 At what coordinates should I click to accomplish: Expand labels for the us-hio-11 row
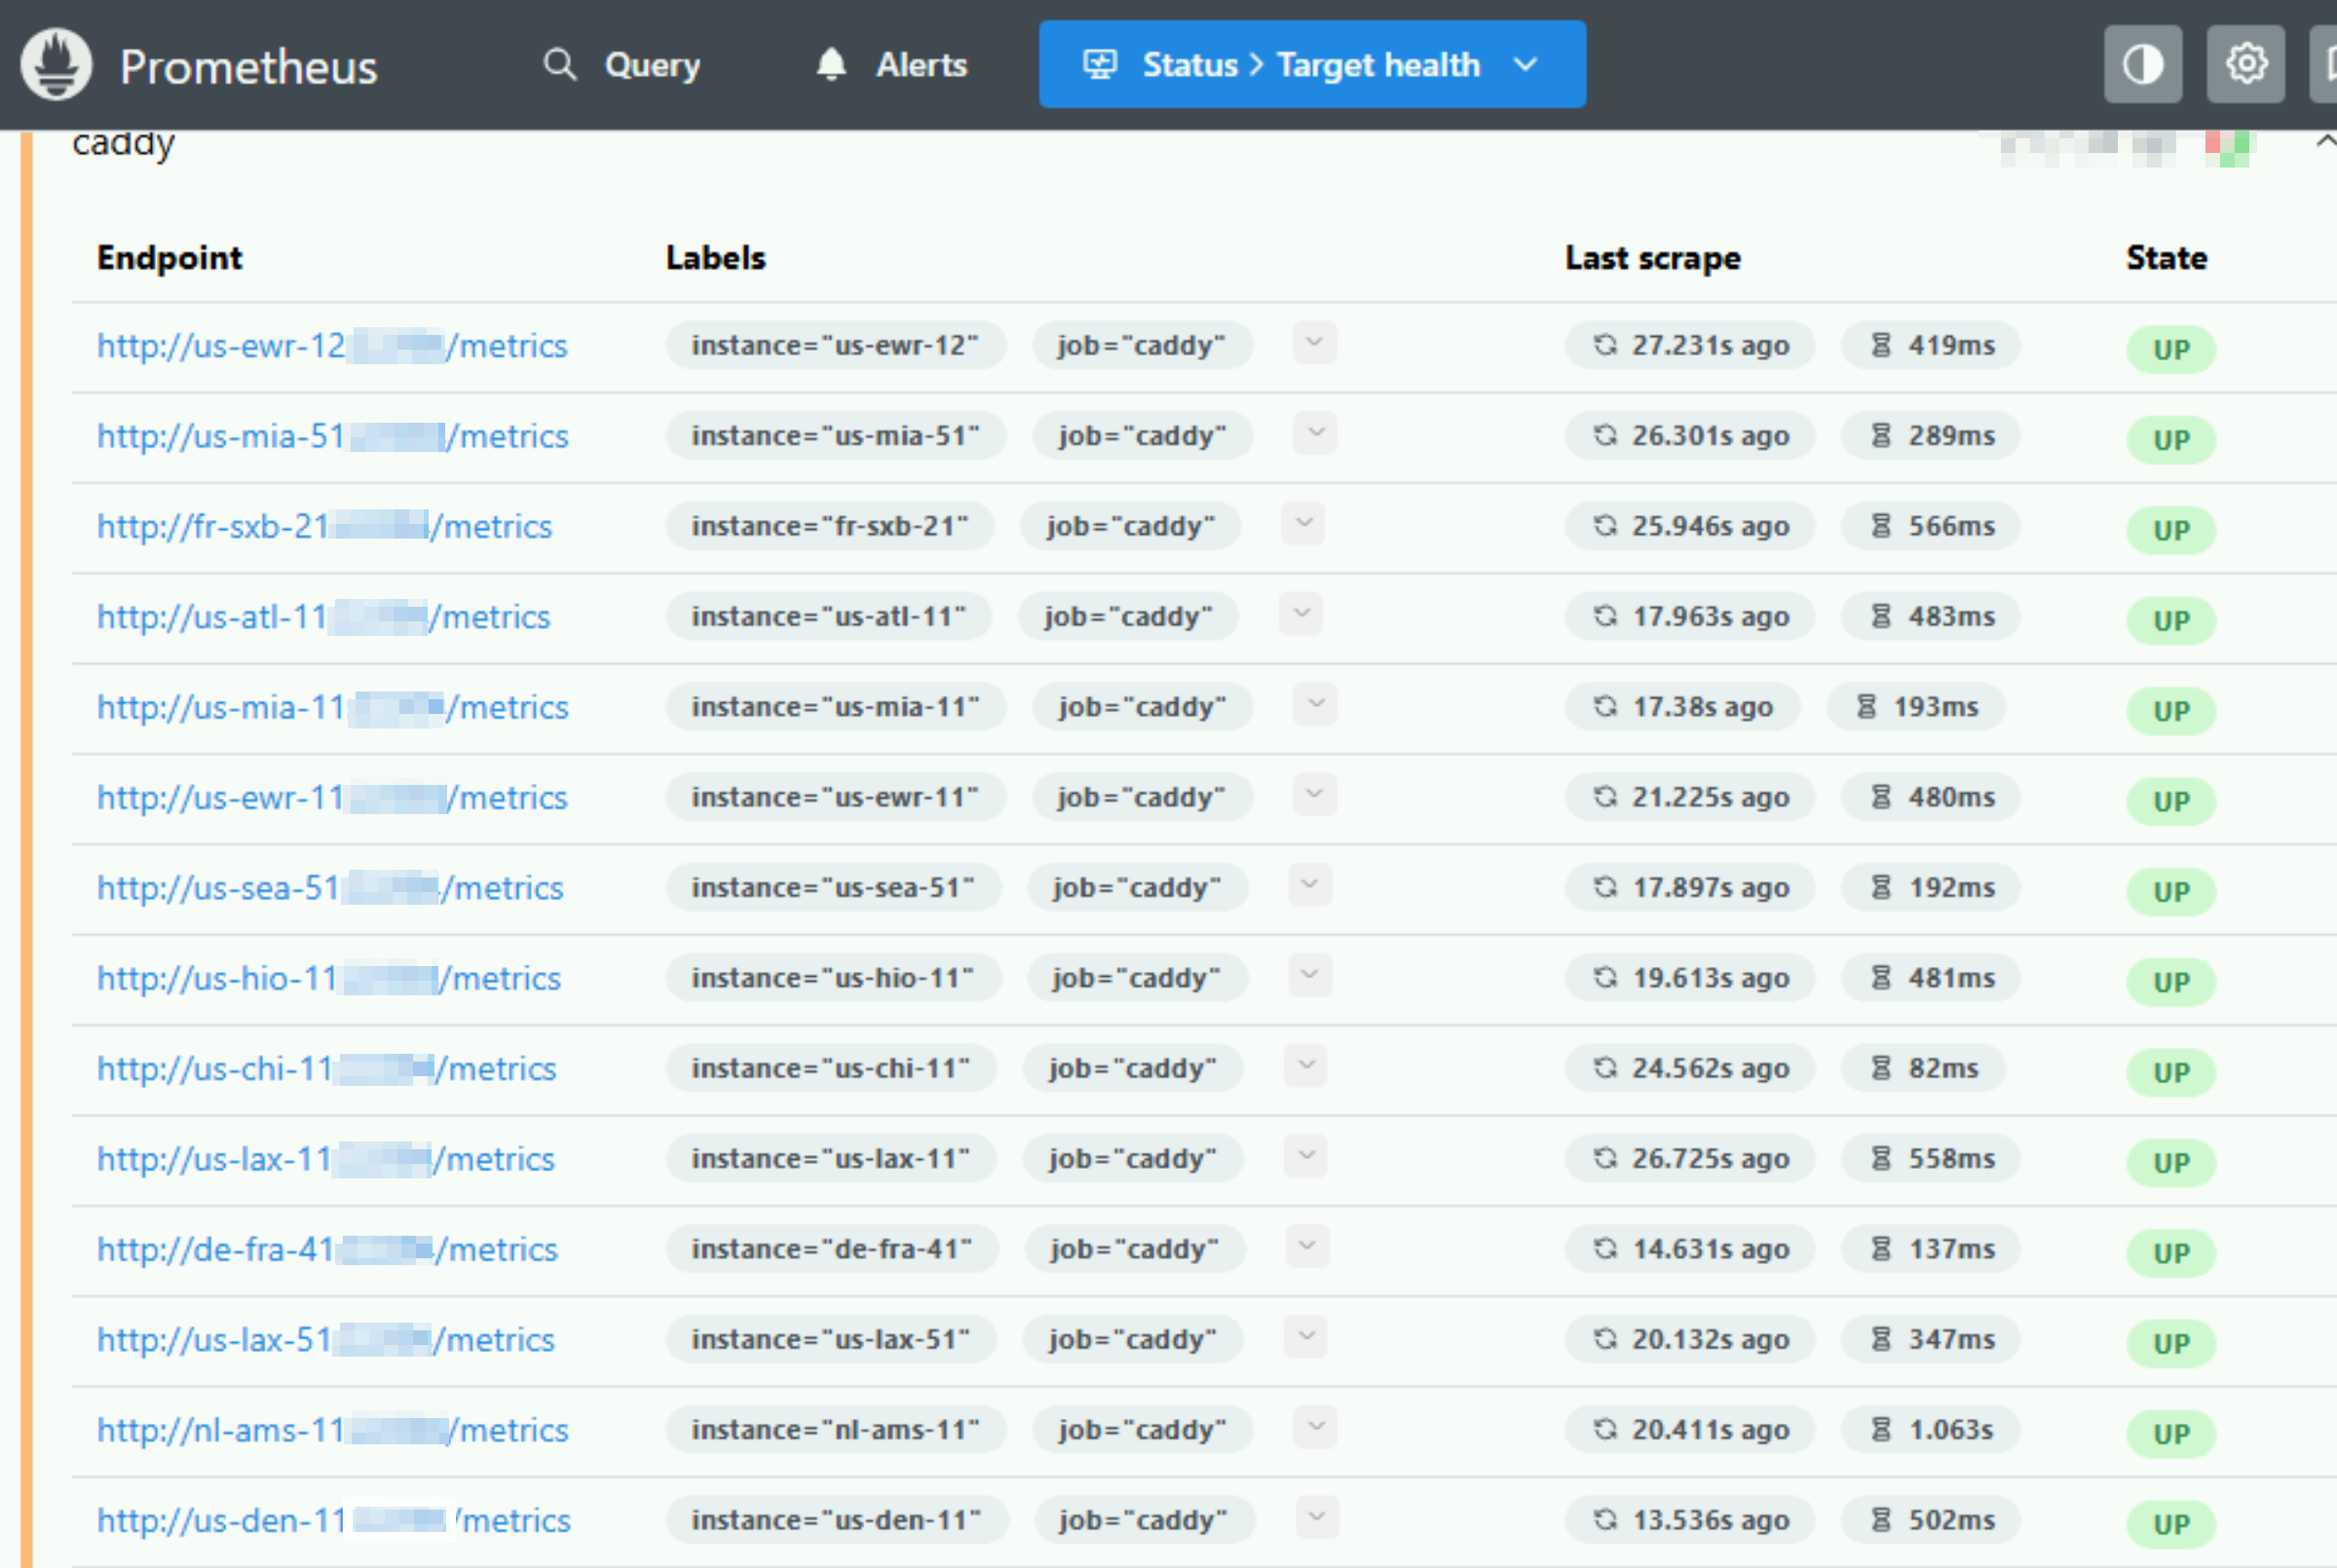click(1309, 975)
